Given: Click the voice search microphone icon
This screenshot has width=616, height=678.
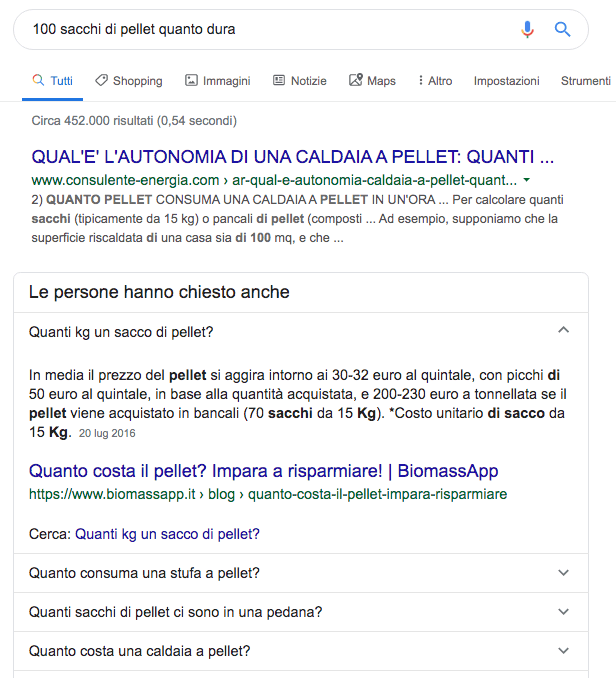Looking at the screenshot, I should tap(527, 29).
